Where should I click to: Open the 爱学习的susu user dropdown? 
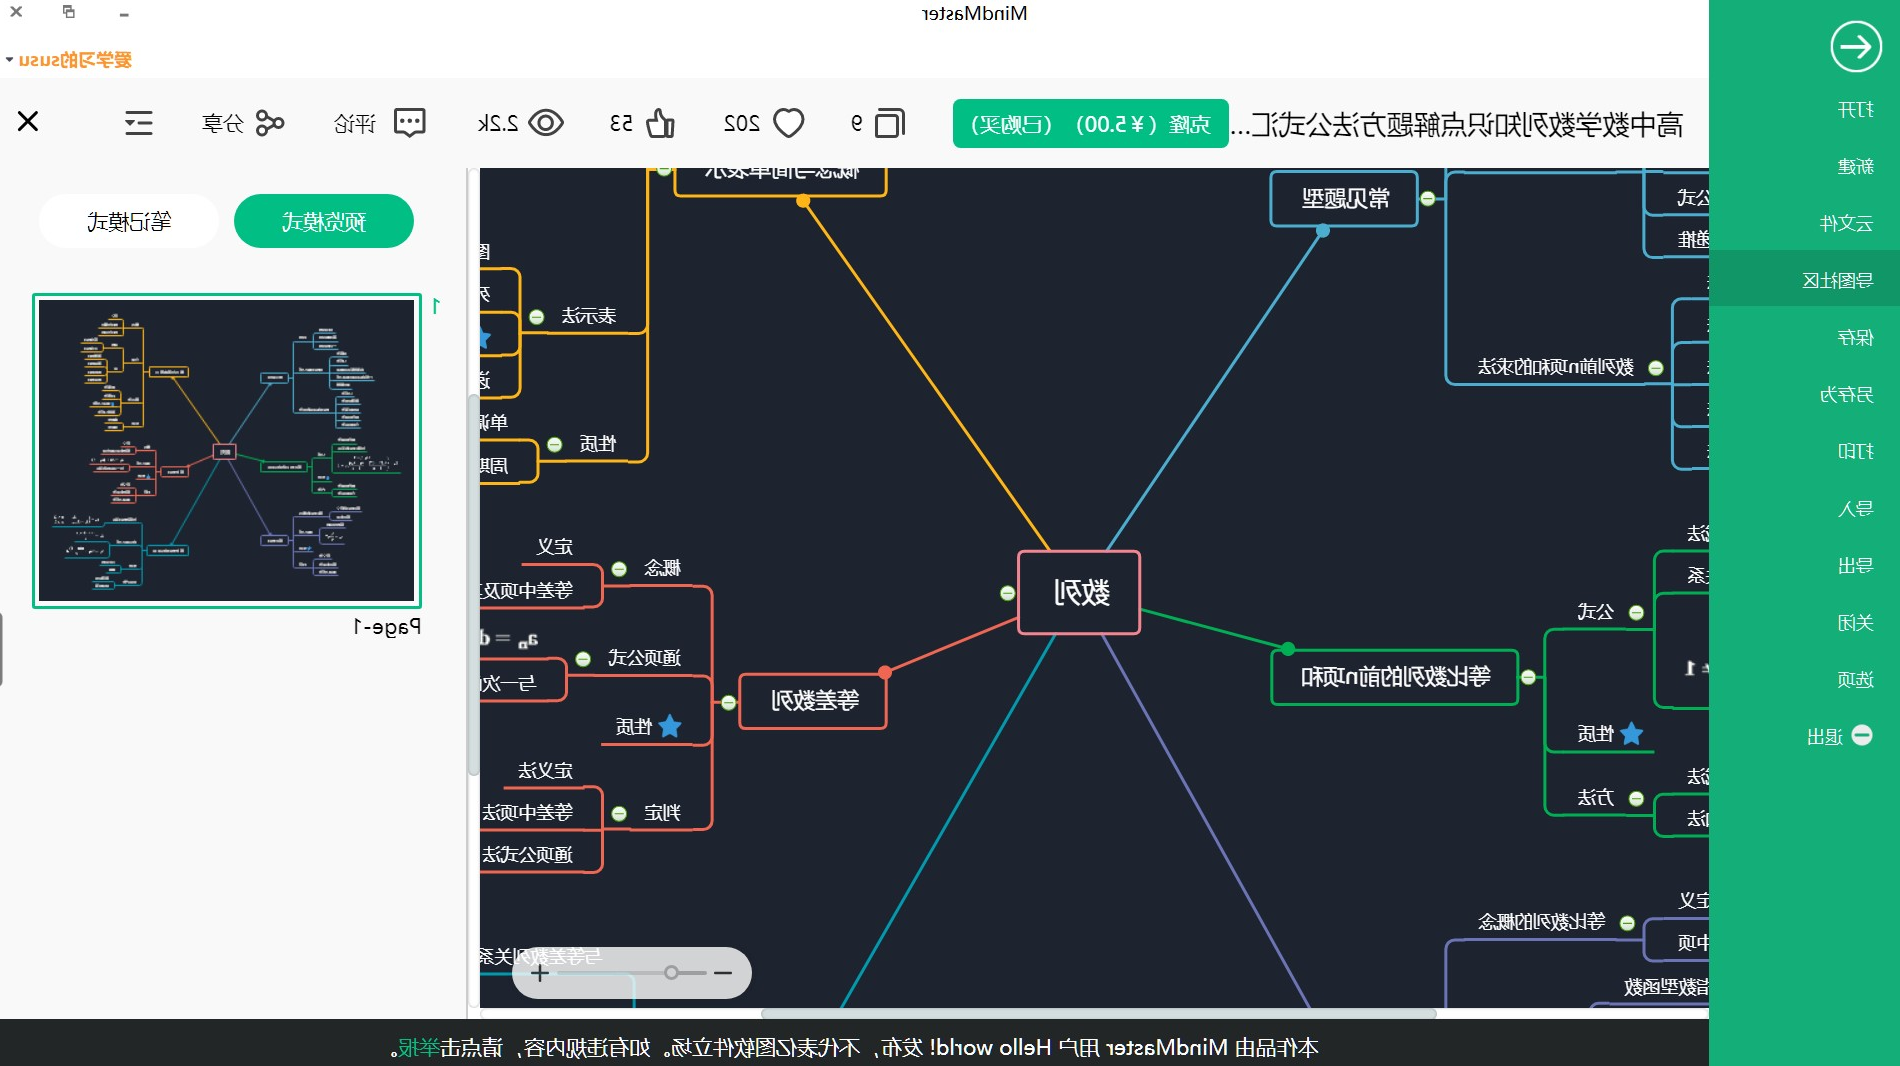tap(69, 60)
